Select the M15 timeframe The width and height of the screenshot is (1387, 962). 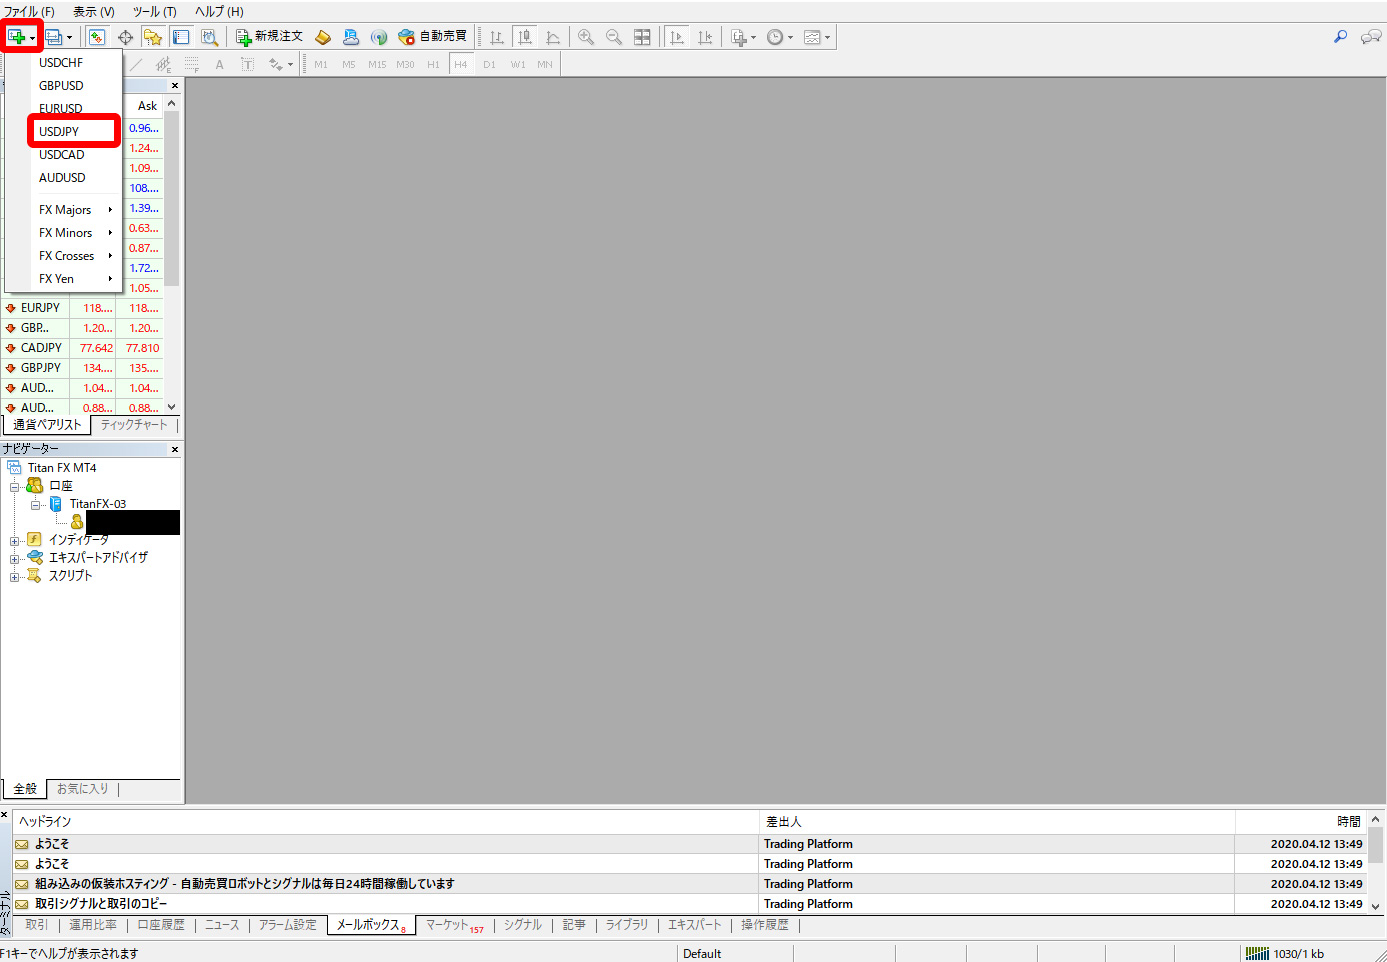pyautogui.click(x=377, y=64)
